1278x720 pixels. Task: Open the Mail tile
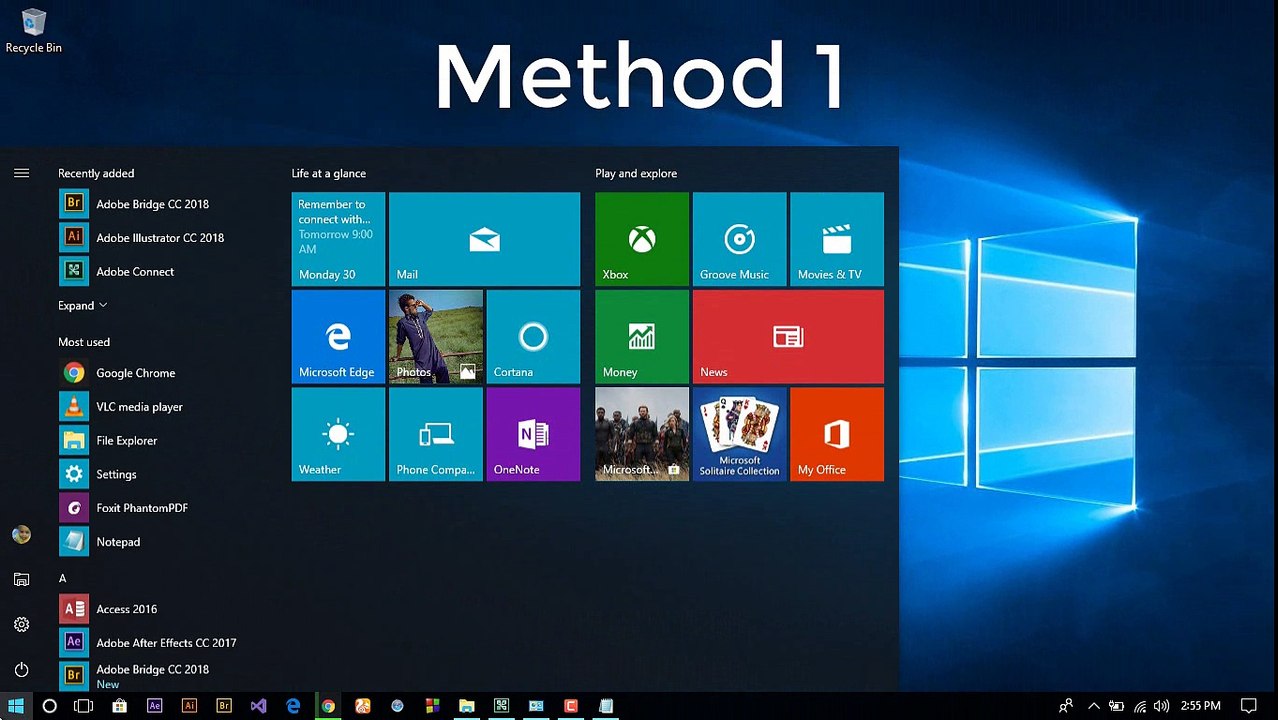[484, 239]
